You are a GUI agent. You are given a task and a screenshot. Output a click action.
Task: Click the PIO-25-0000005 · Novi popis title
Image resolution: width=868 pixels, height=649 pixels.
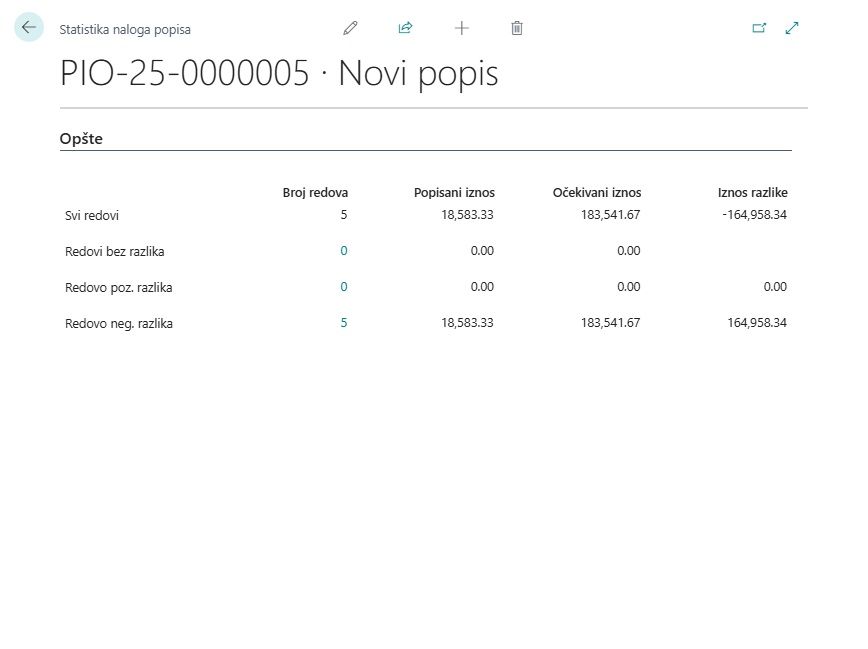point(279,74)
